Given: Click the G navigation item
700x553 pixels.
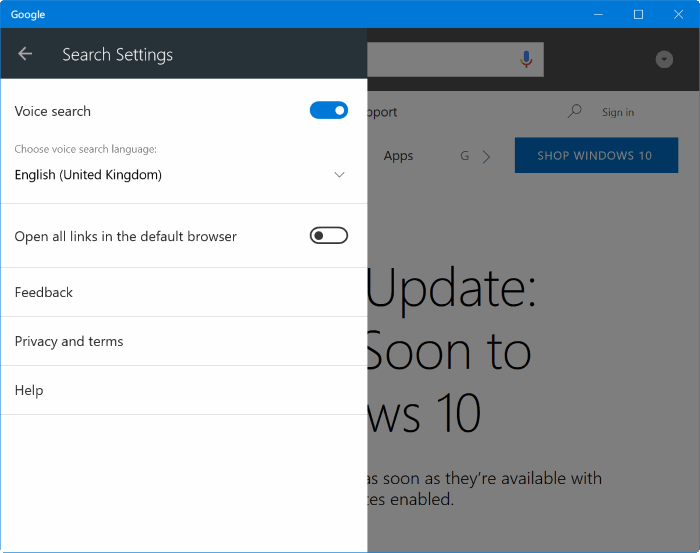Looking at the screenshot, I should pos(465,156).
